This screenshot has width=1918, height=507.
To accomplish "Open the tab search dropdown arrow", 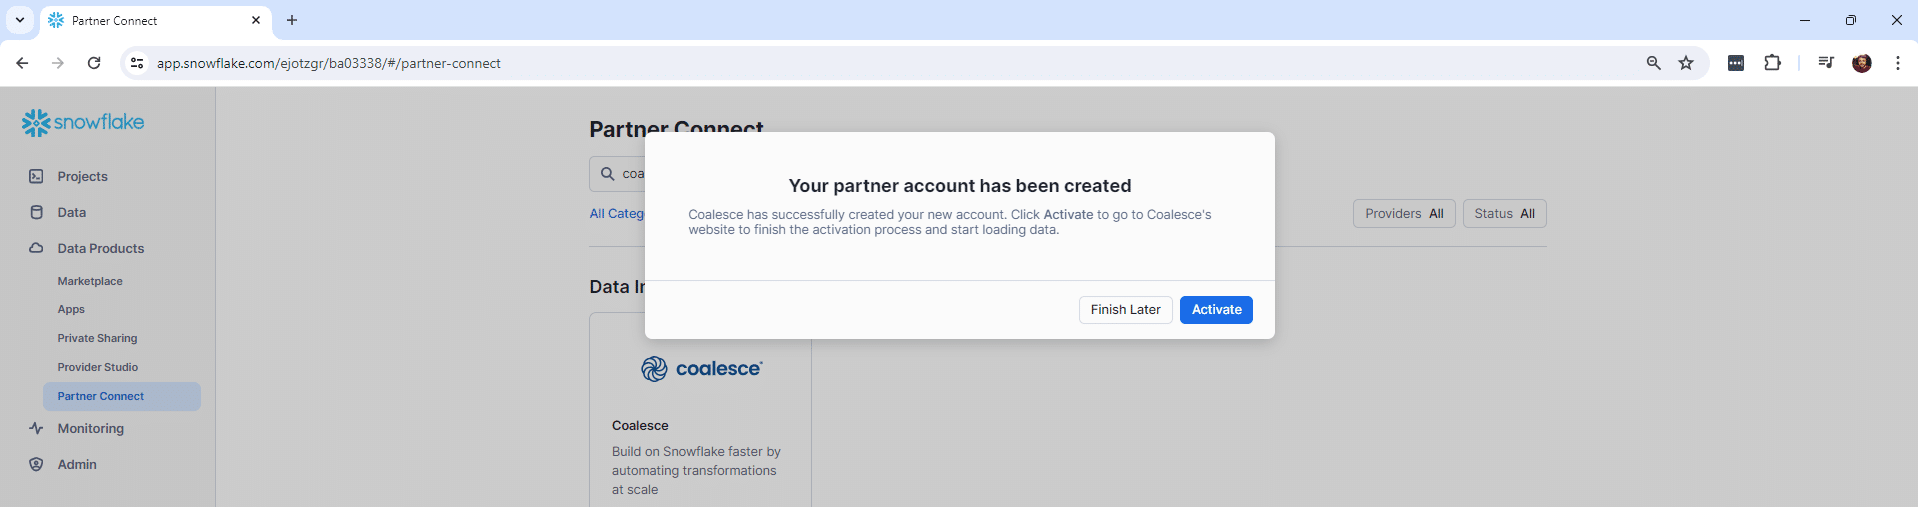I will (20, 20).
